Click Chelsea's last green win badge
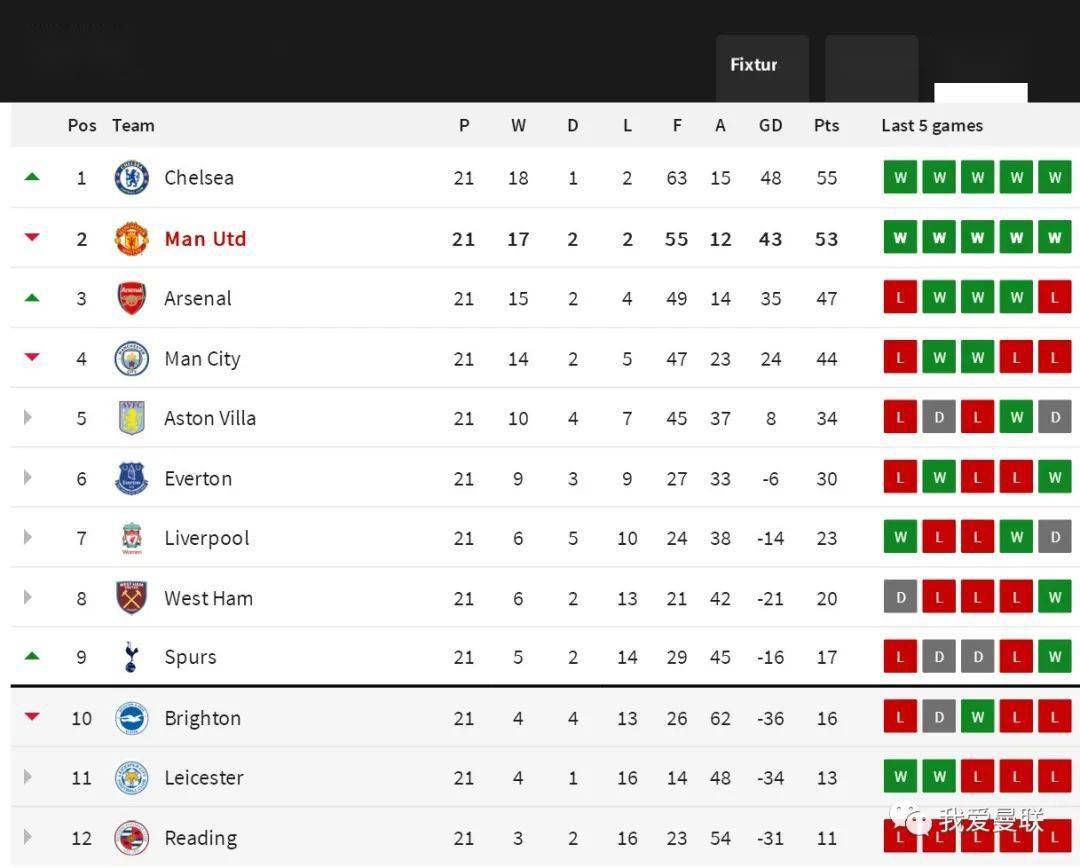This screenshot has width=1080, height=868. 1055,177
